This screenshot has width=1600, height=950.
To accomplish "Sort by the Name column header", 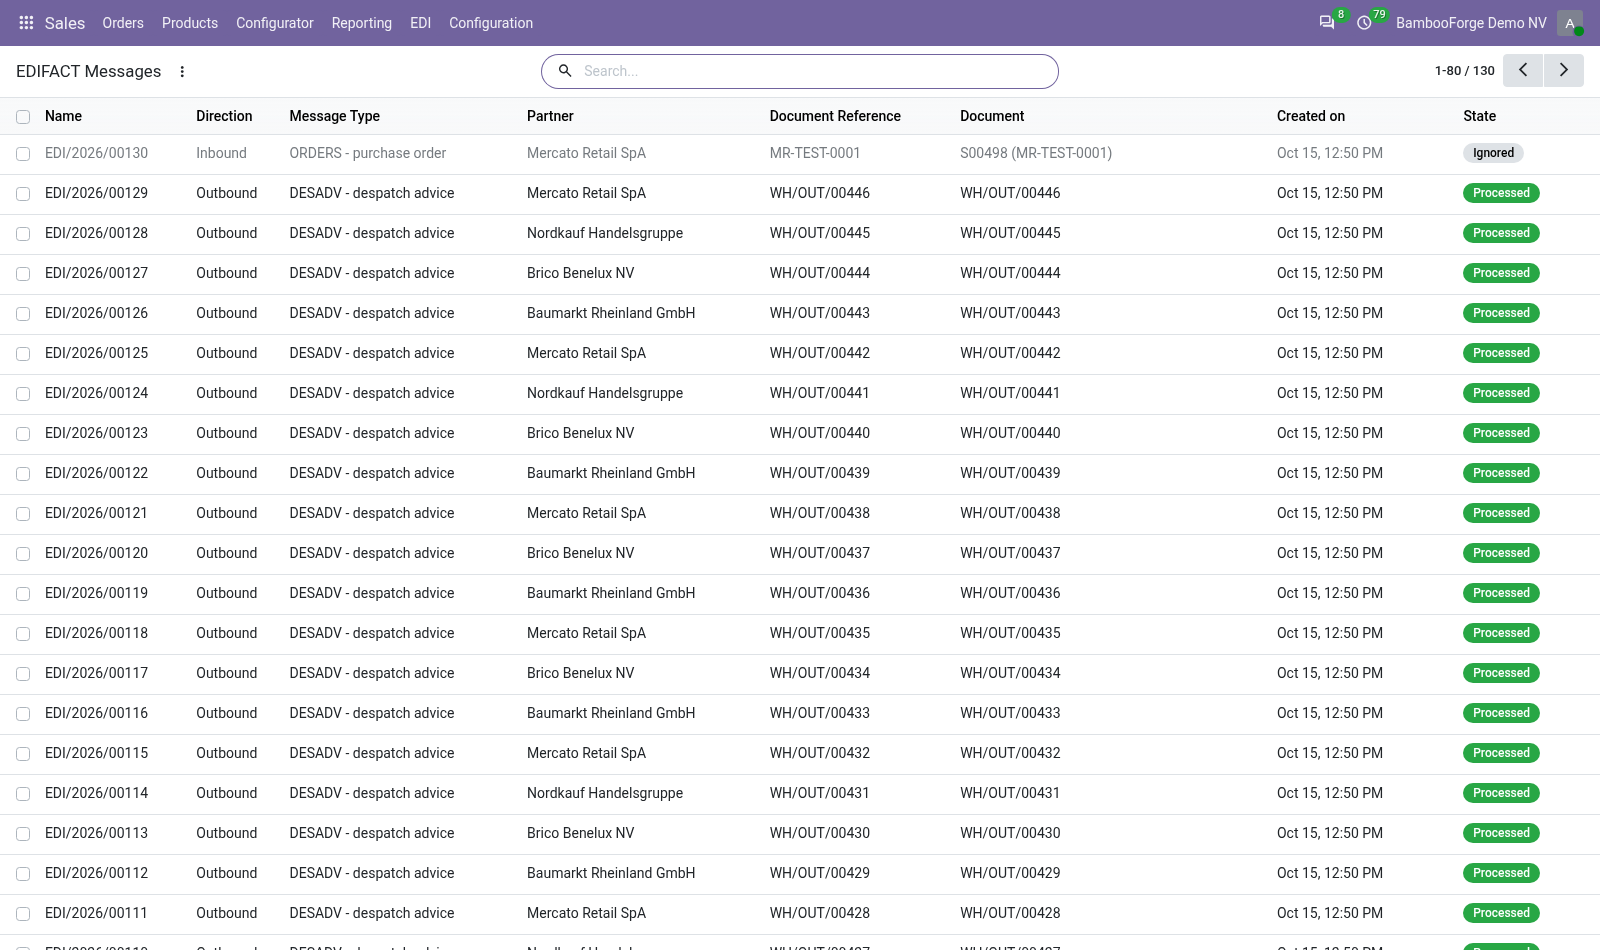I will pos(64,116).
